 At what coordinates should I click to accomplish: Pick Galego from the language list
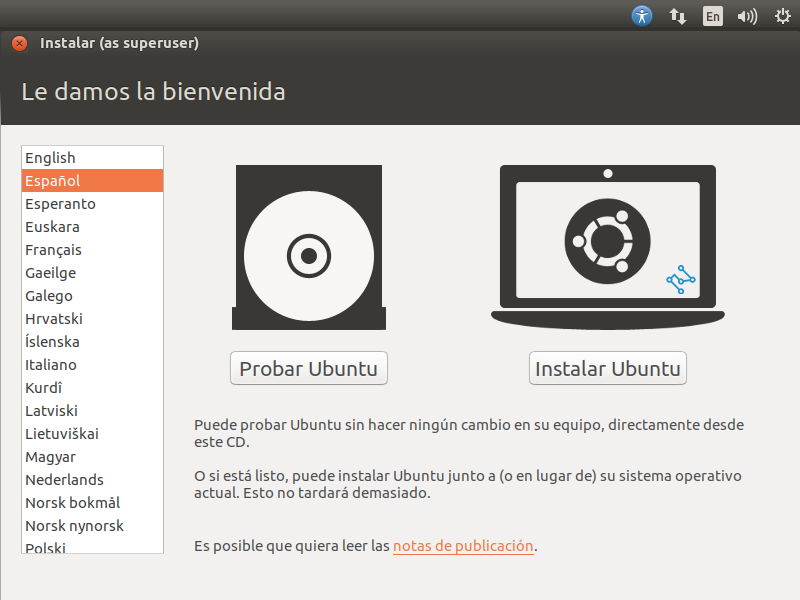pyautogui.click(x=92, y=295)
